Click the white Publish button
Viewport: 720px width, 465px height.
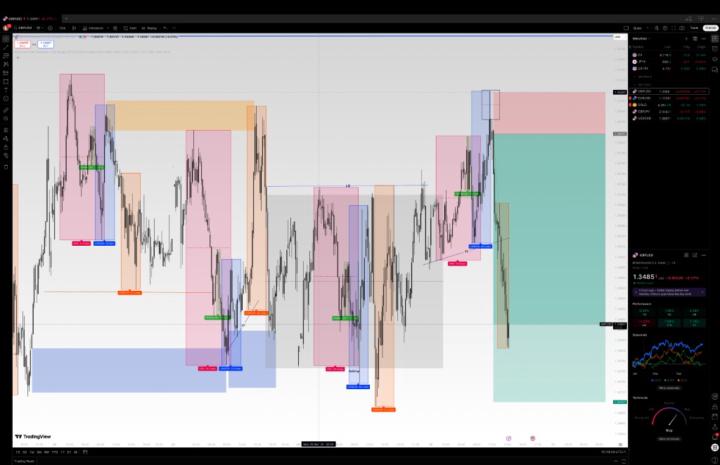coord(710,28)
